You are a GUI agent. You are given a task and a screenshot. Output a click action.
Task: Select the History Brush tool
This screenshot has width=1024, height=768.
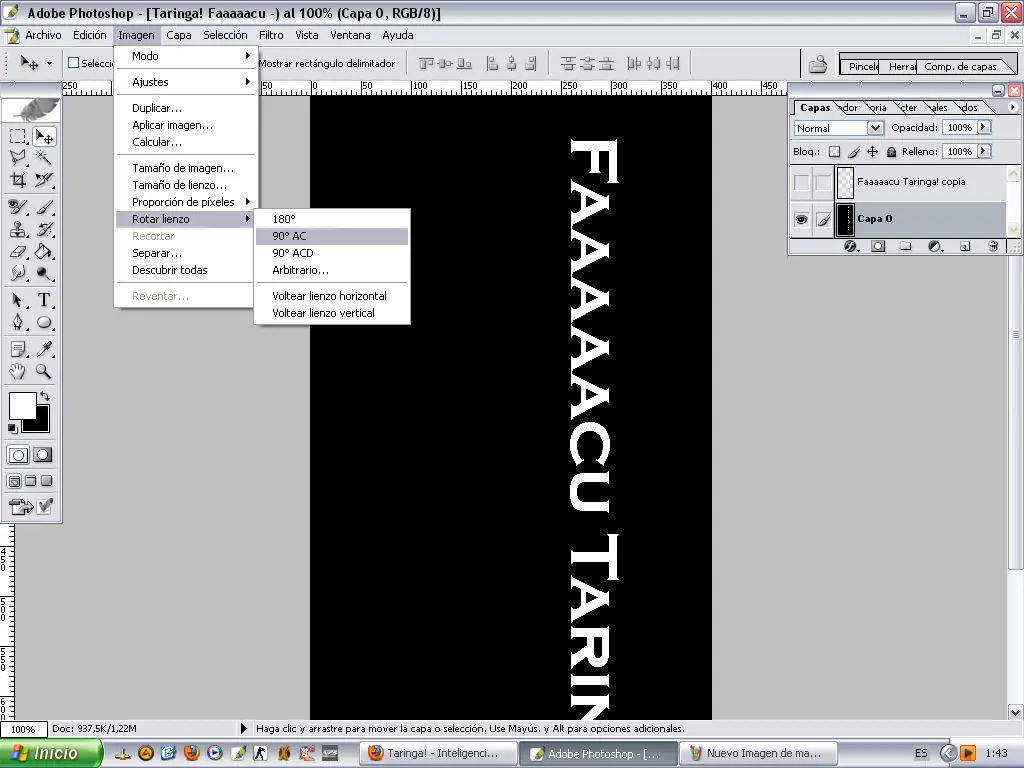(x=44, y=229)
